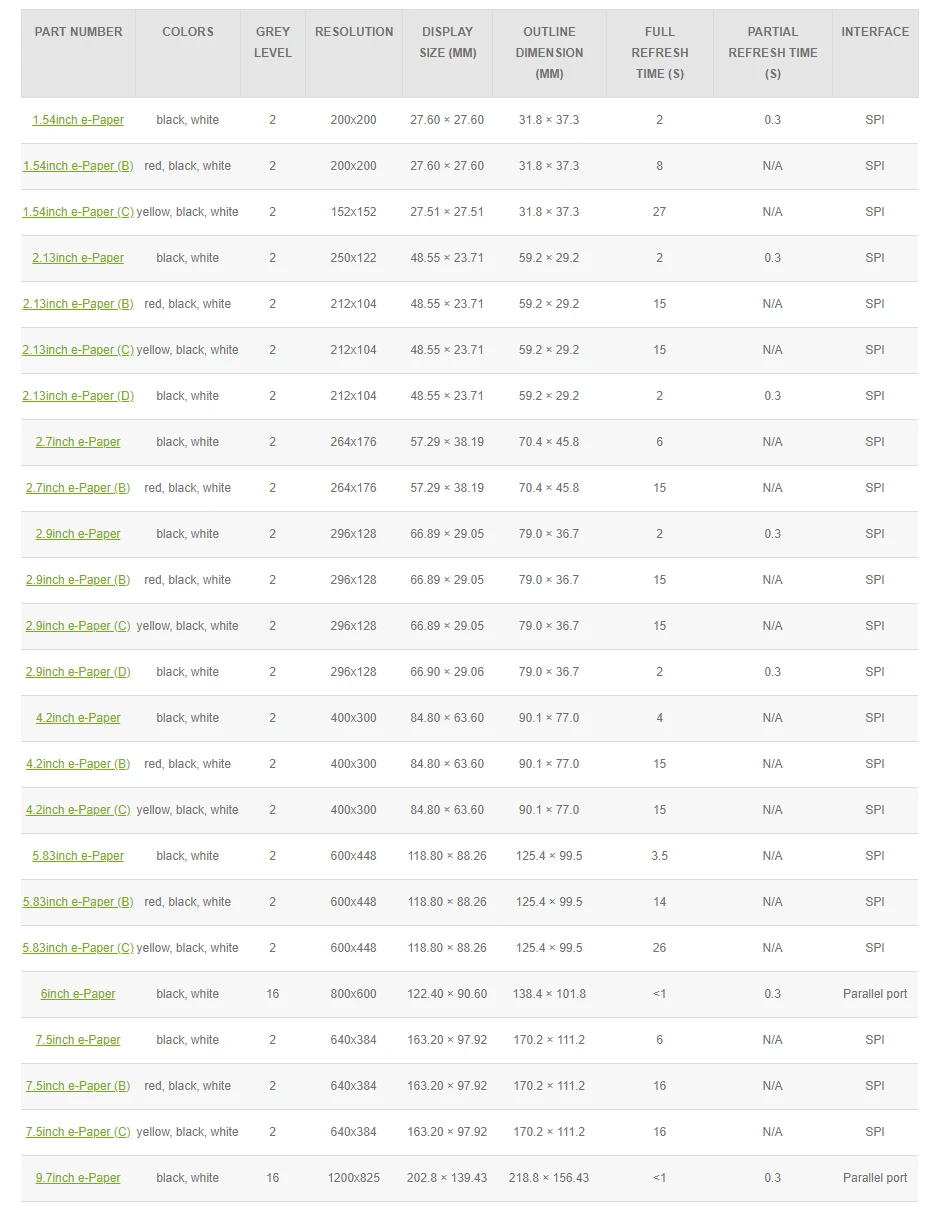Select the RESOLUTION column header
The height and width of the screenshot is (1210, 929).
pos(354,32)
